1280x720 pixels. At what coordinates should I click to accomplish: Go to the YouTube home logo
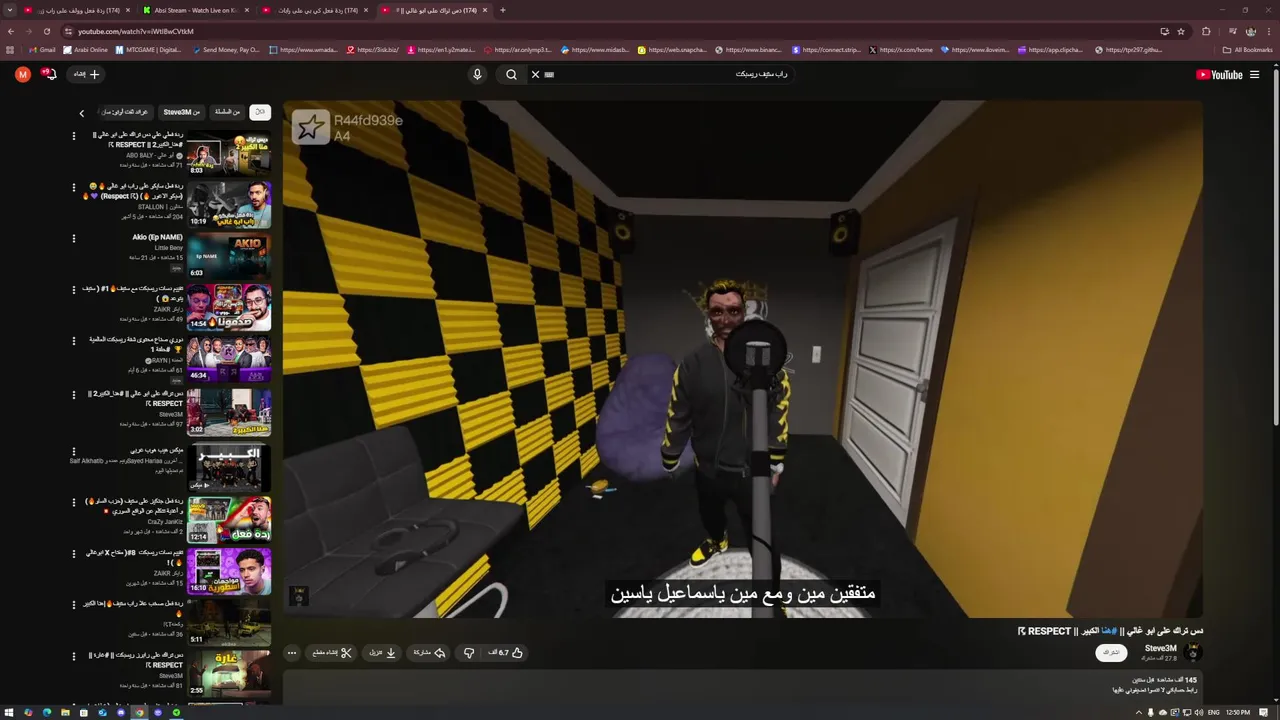pos(1219,74)
